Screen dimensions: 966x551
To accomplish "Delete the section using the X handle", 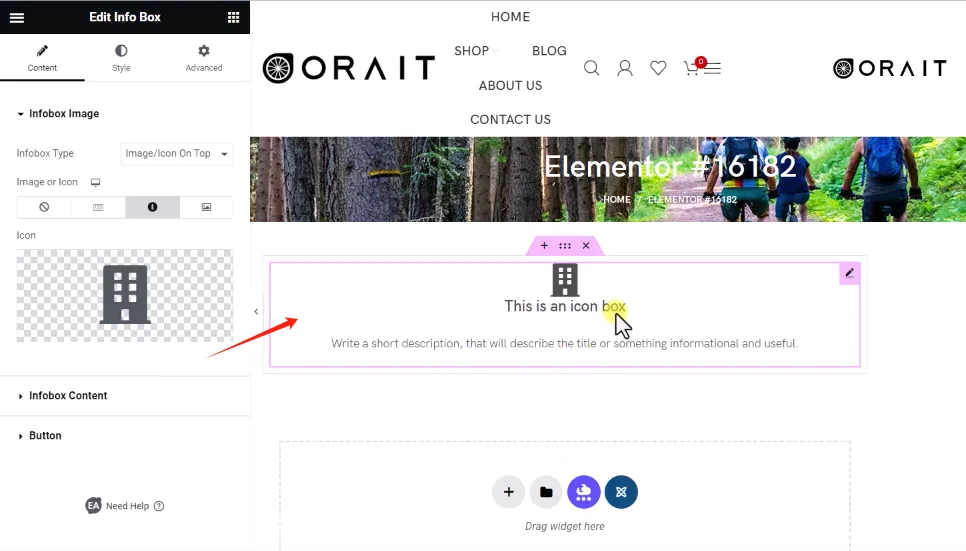I will click(586, 246).
